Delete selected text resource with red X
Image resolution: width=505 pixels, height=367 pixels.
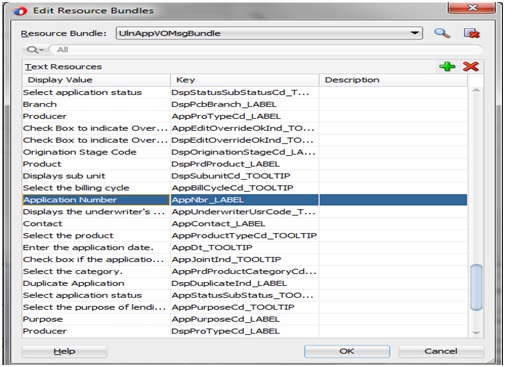pyautogui.click(x=471, y=66)
